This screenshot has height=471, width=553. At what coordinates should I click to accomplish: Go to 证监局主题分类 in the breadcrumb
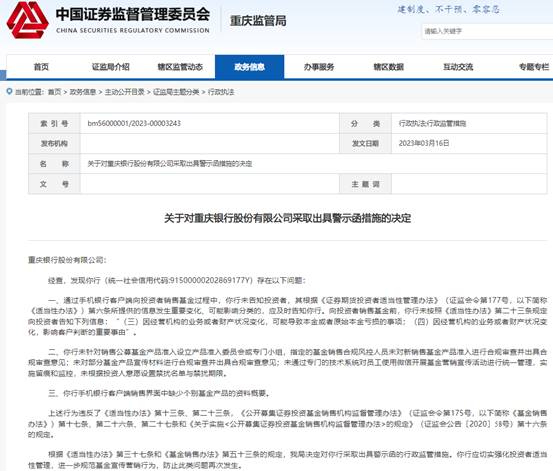point(176,92)
